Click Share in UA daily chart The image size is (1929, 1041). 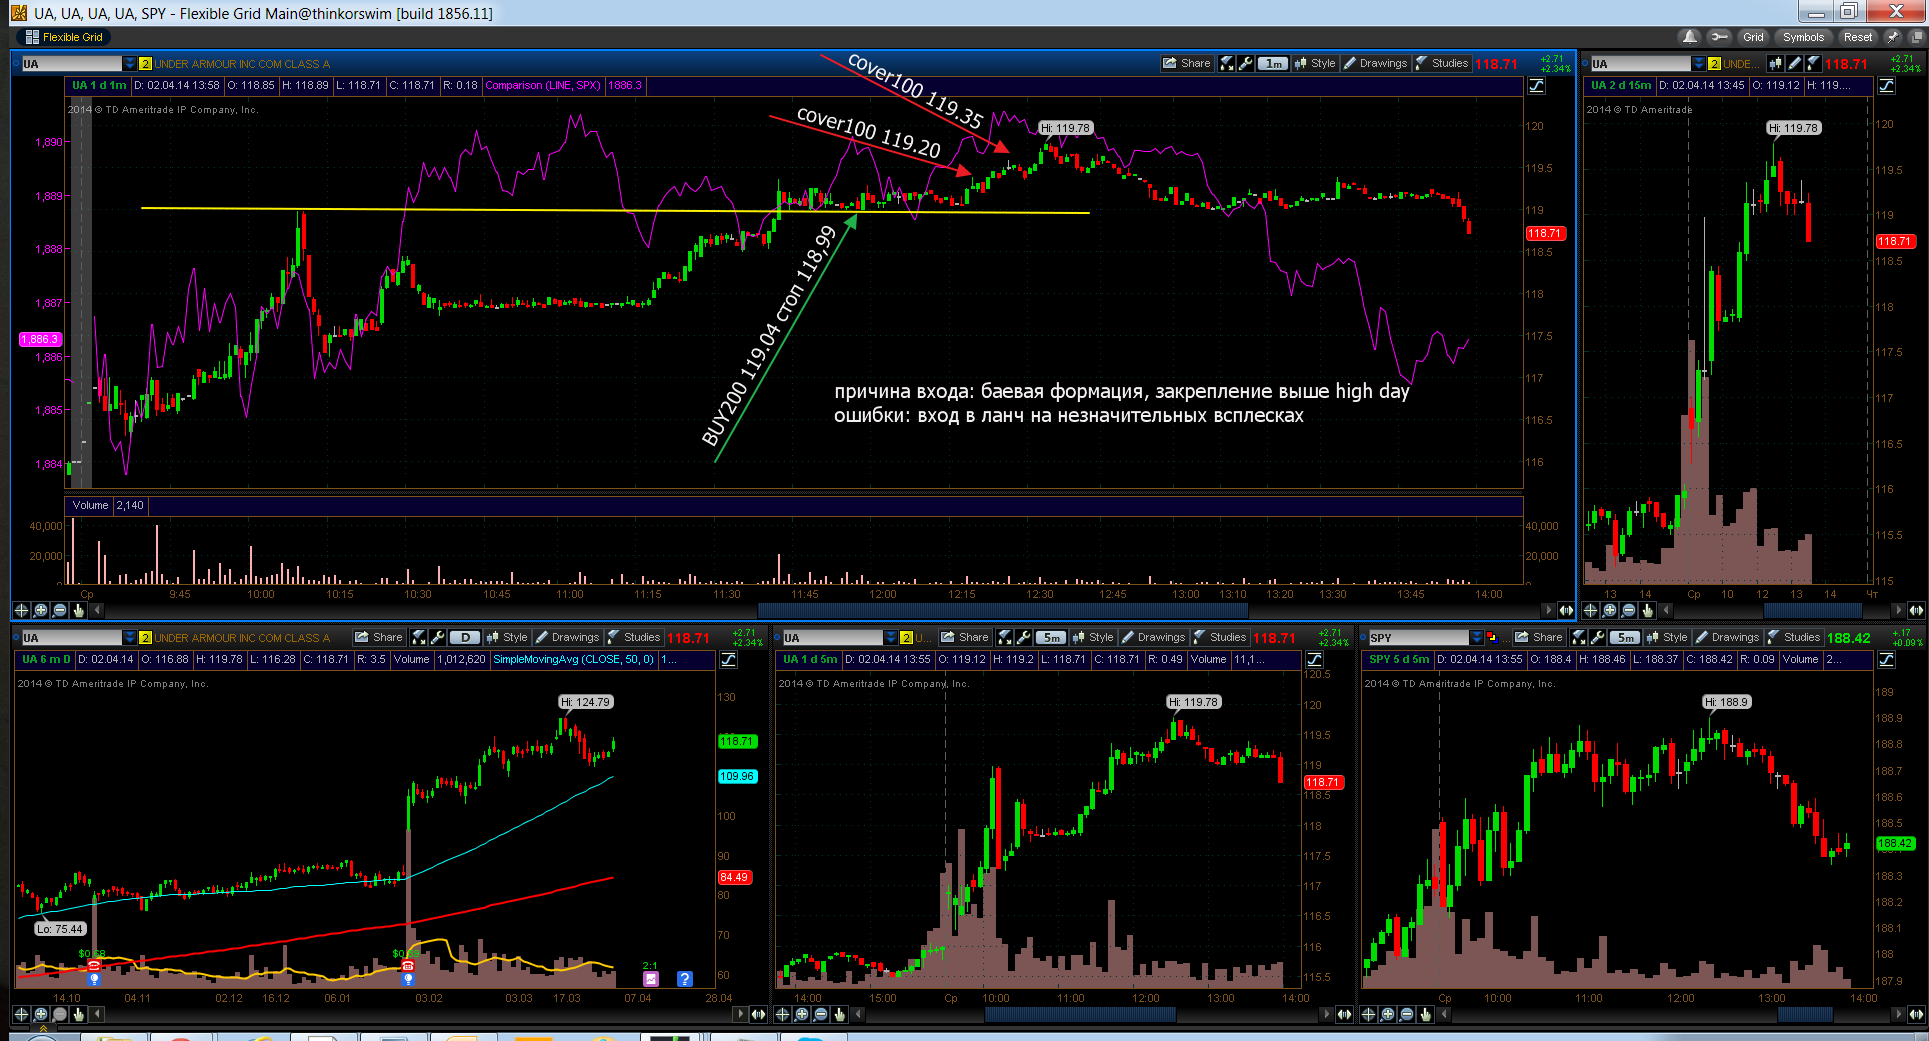coord(378,637)
